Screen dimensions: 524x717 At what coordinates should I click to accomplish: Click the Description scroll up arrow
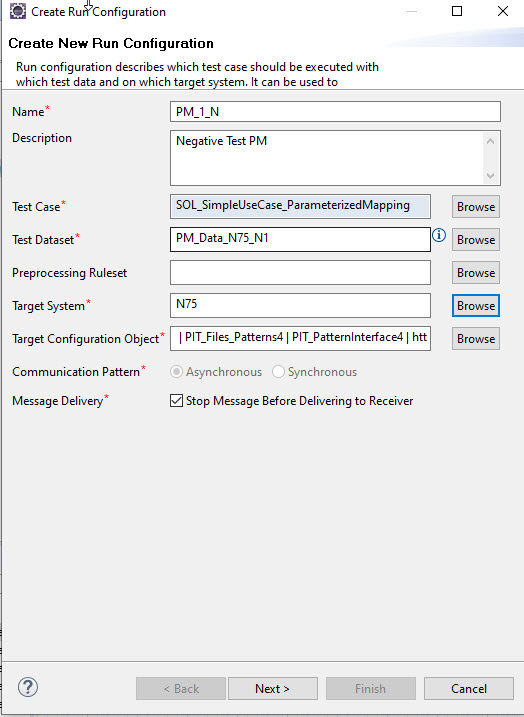point(491,141)
